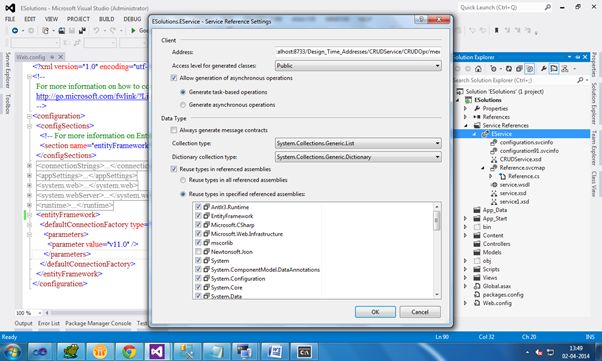Click the Save All toolbar icon

point(81,30)
